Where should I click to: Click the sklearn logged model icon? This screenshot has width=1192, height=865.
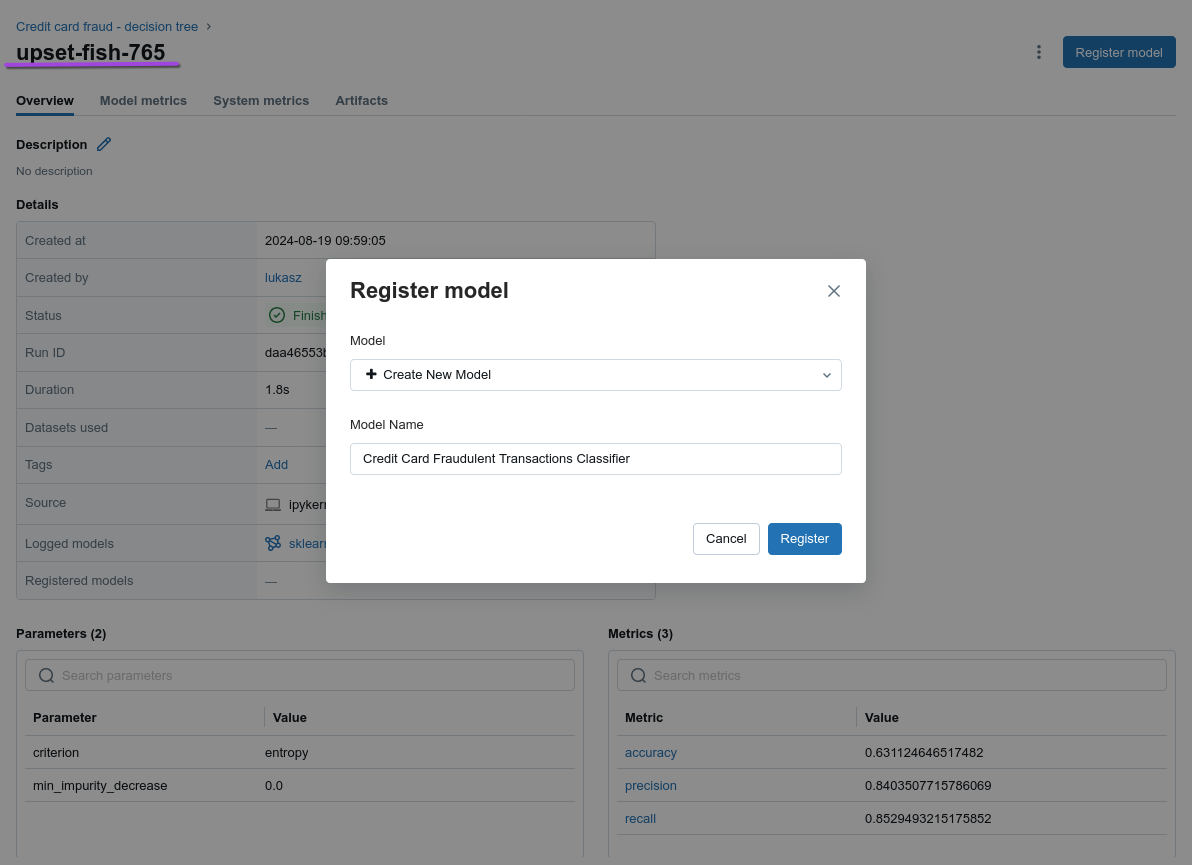tap(273, 543)
